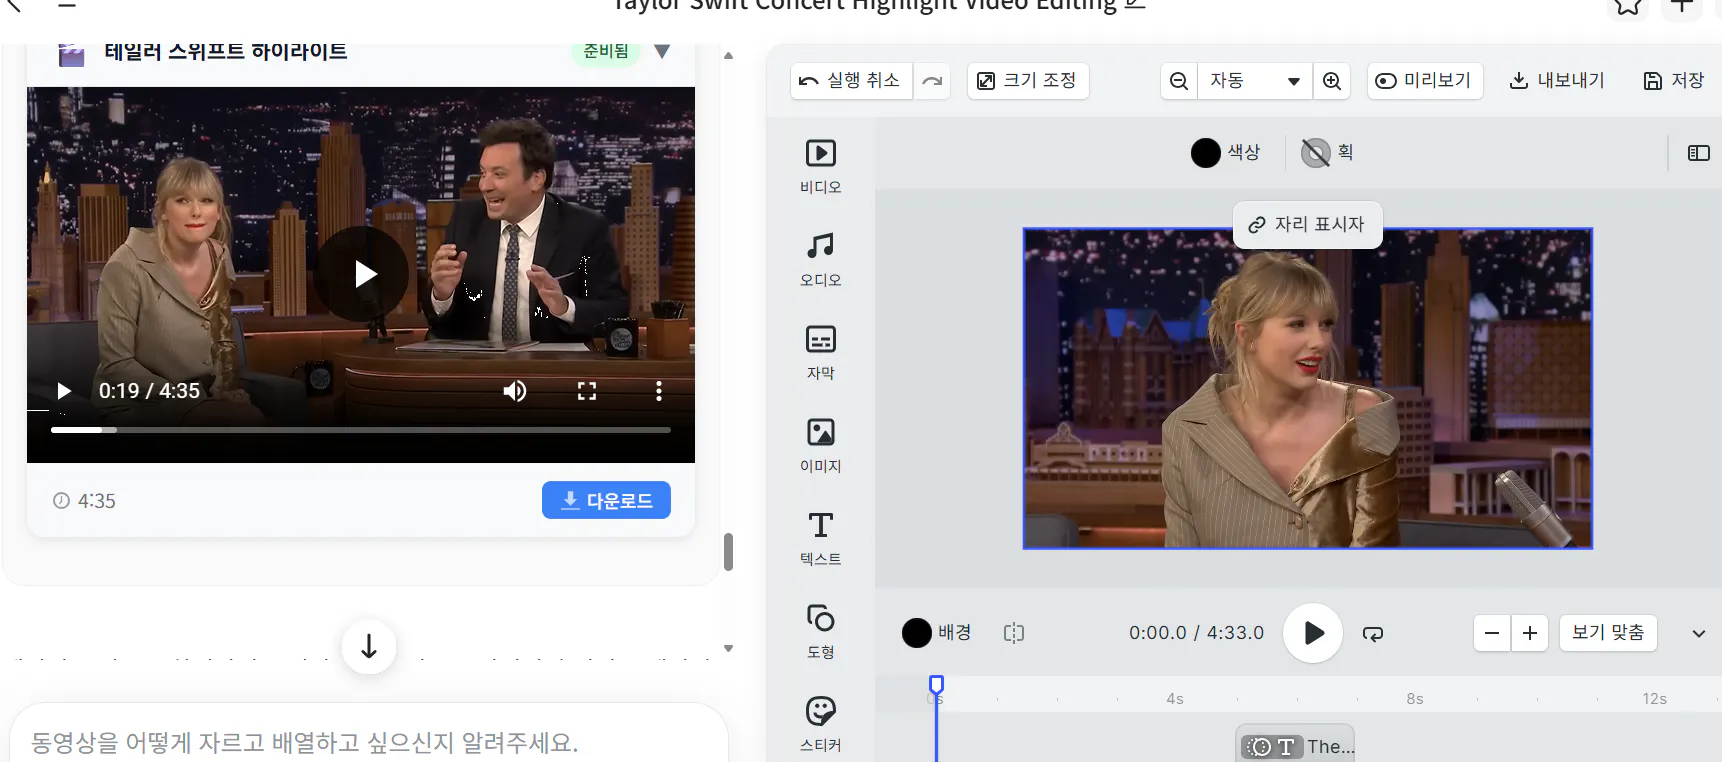Collapse the 테일러 스위프트 하이라이트 card

tap(662, 51)
